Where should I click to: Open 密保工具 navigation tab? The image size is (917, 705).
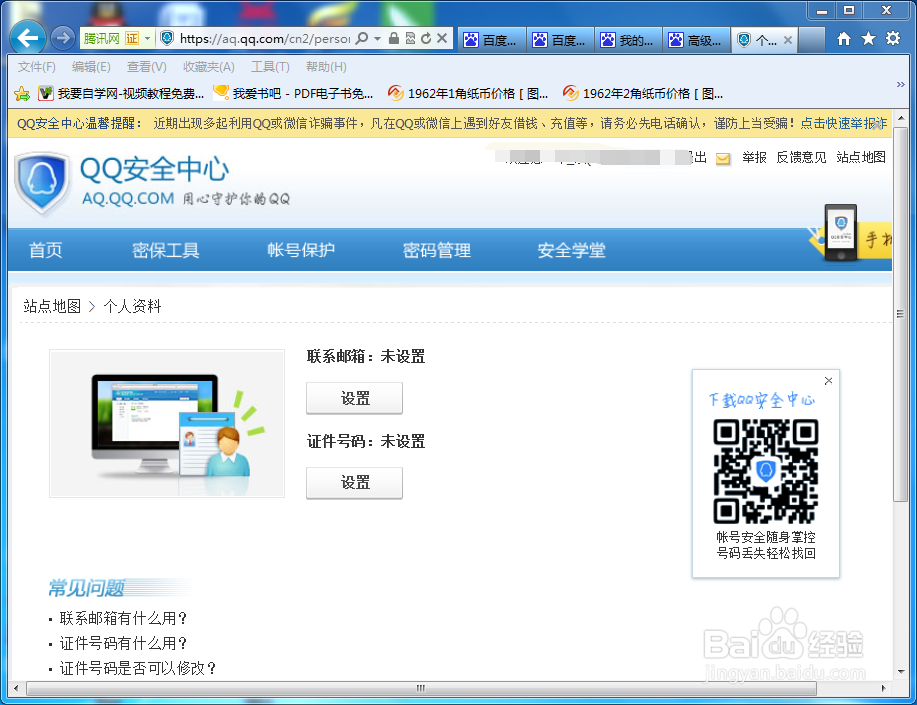(x=166, y=250)
